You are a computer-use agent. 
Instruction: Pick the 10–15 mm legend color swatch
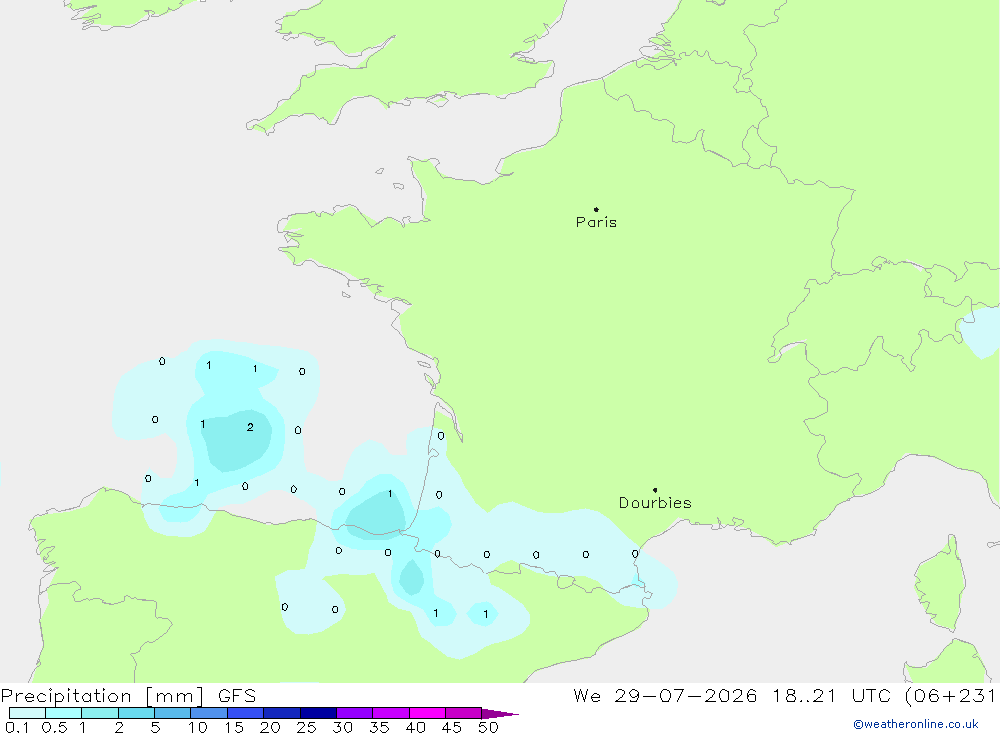tap(209, 713)
